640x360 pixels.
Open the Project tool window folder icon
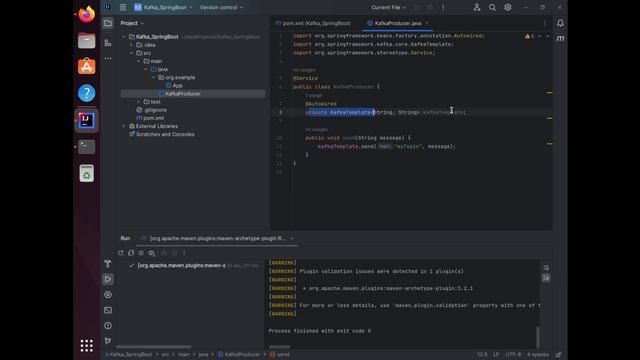point(108,23)
